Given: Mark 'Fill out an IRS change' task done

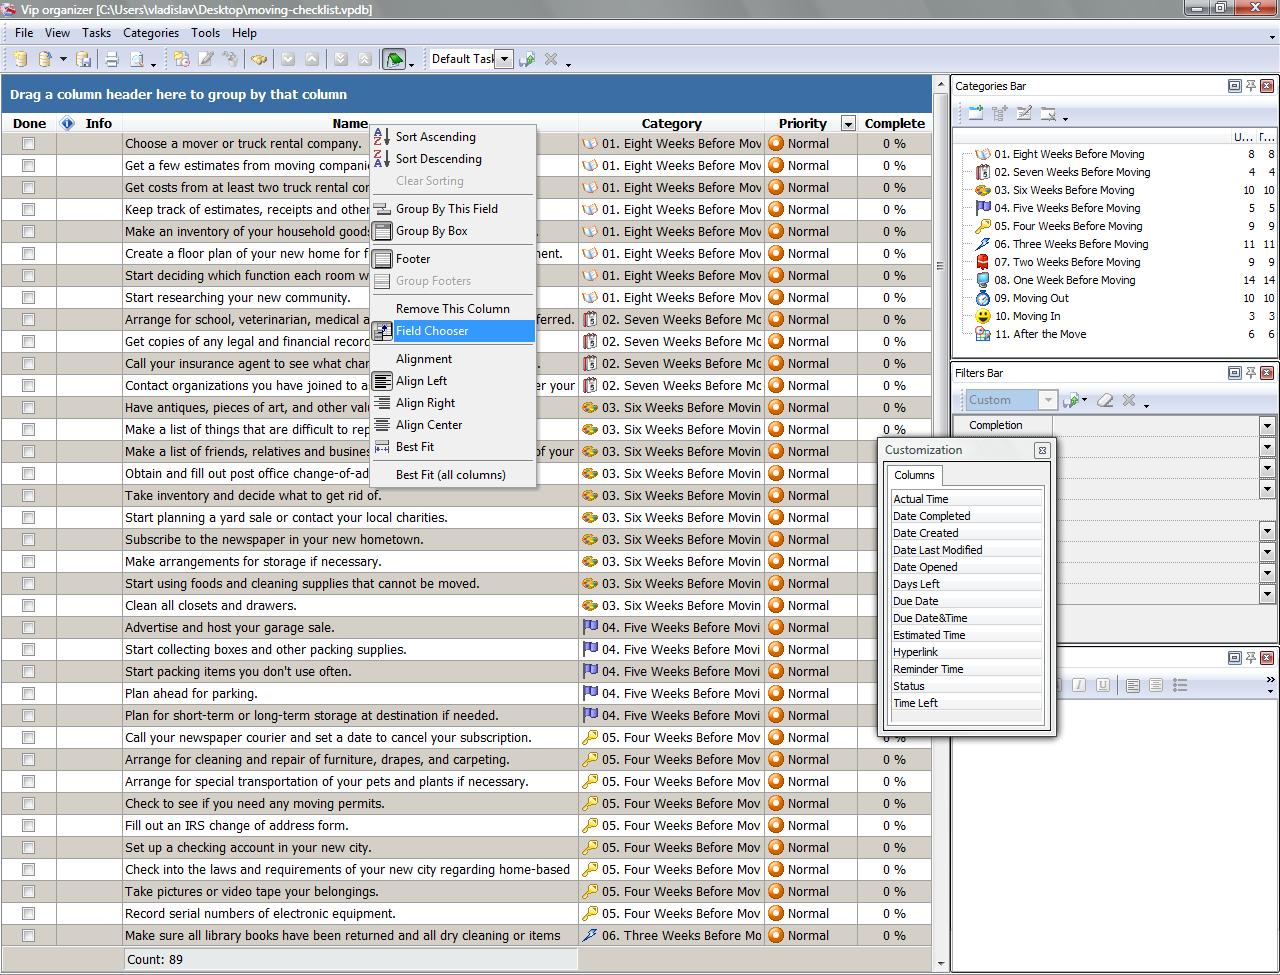Looking at the screenshot, I should (28, 826).
